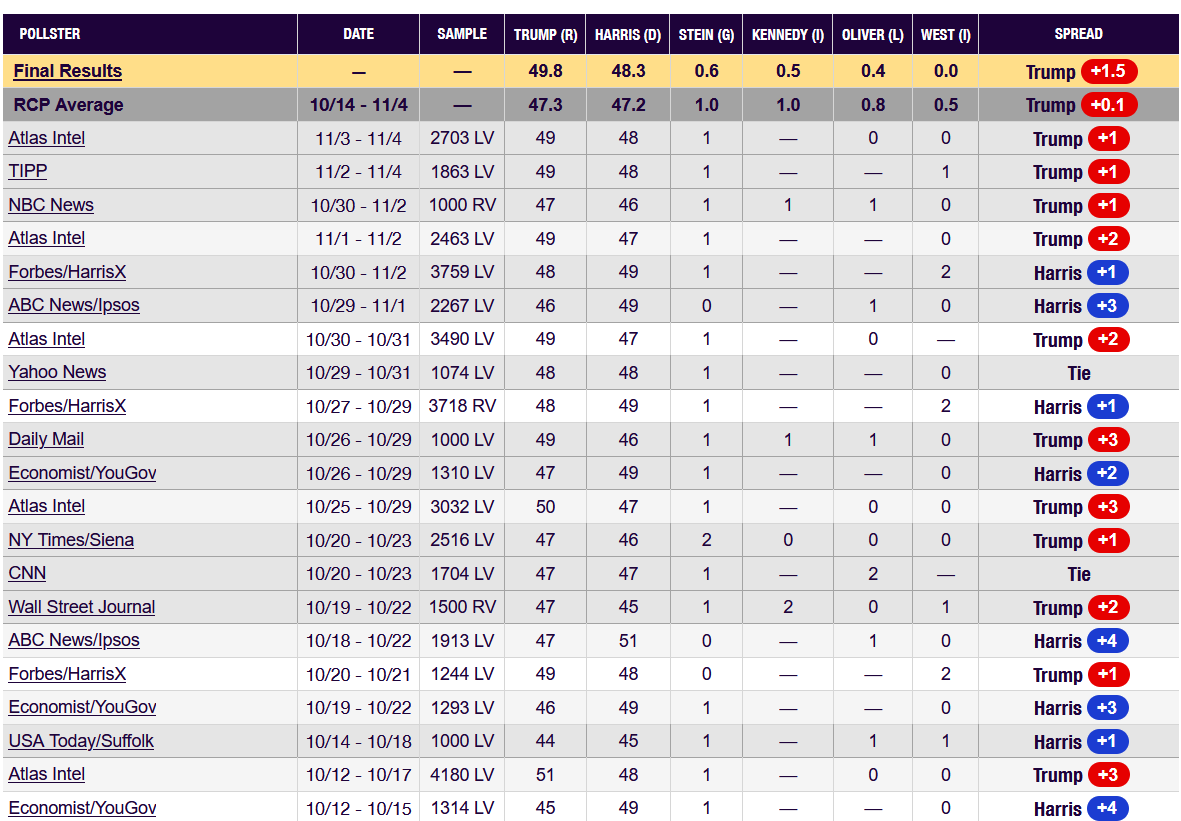Click the Tie spread in CNN row
Viewport: 1181px width, 821px height.
tap(1079, 574)
